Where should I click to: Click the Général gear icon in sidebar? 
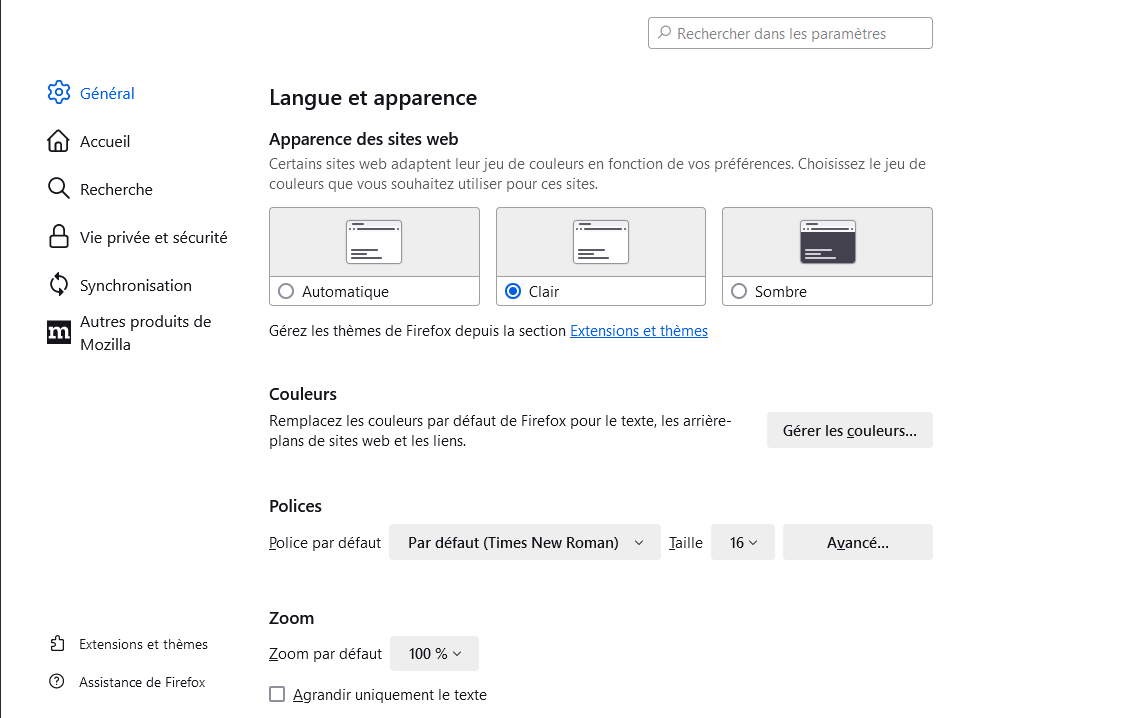tap(59, 92)
